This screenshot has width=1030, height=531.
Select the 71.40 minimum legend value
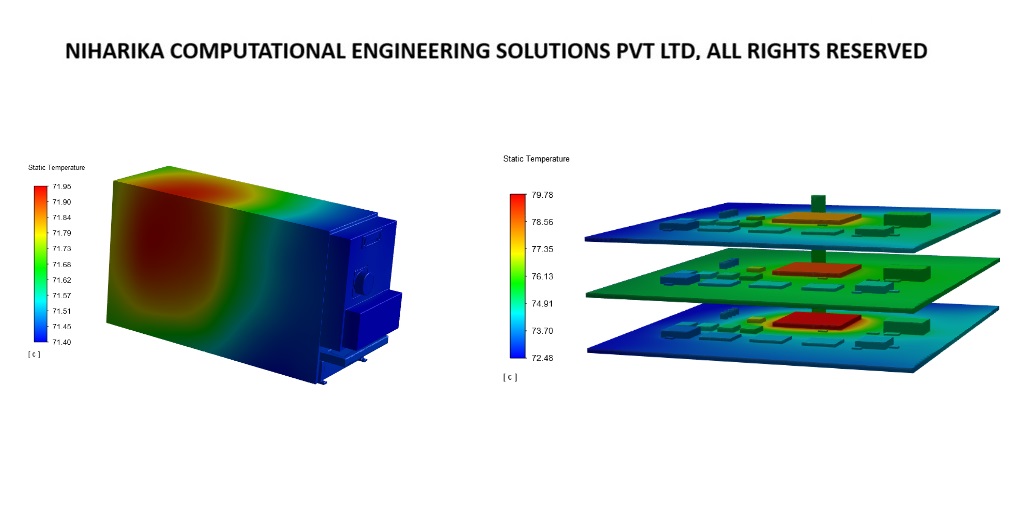click(62, 342)
